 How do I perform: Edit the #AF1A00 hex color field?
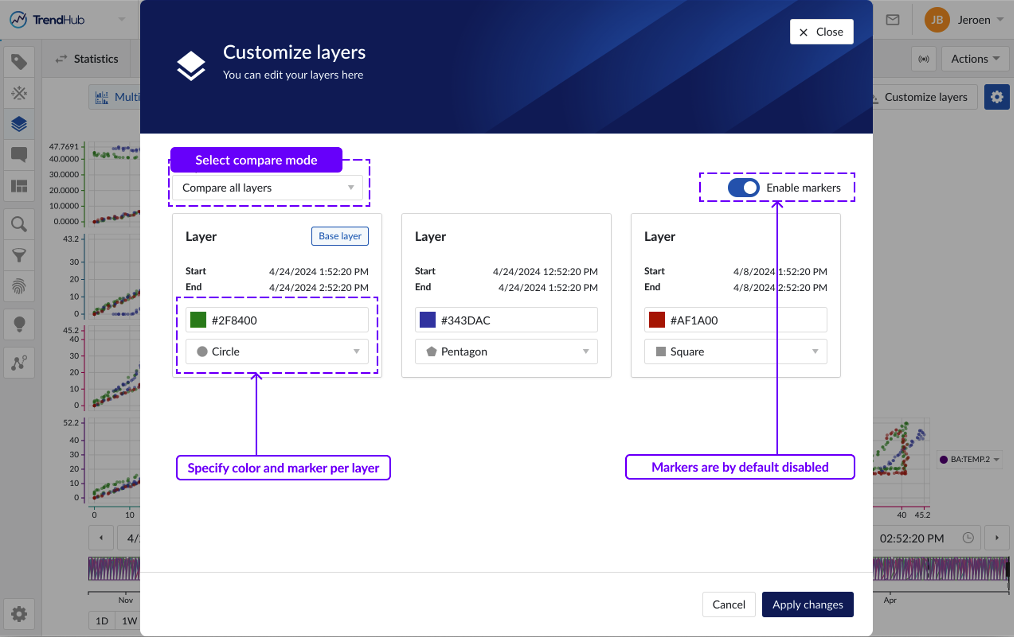pos(745,320)
